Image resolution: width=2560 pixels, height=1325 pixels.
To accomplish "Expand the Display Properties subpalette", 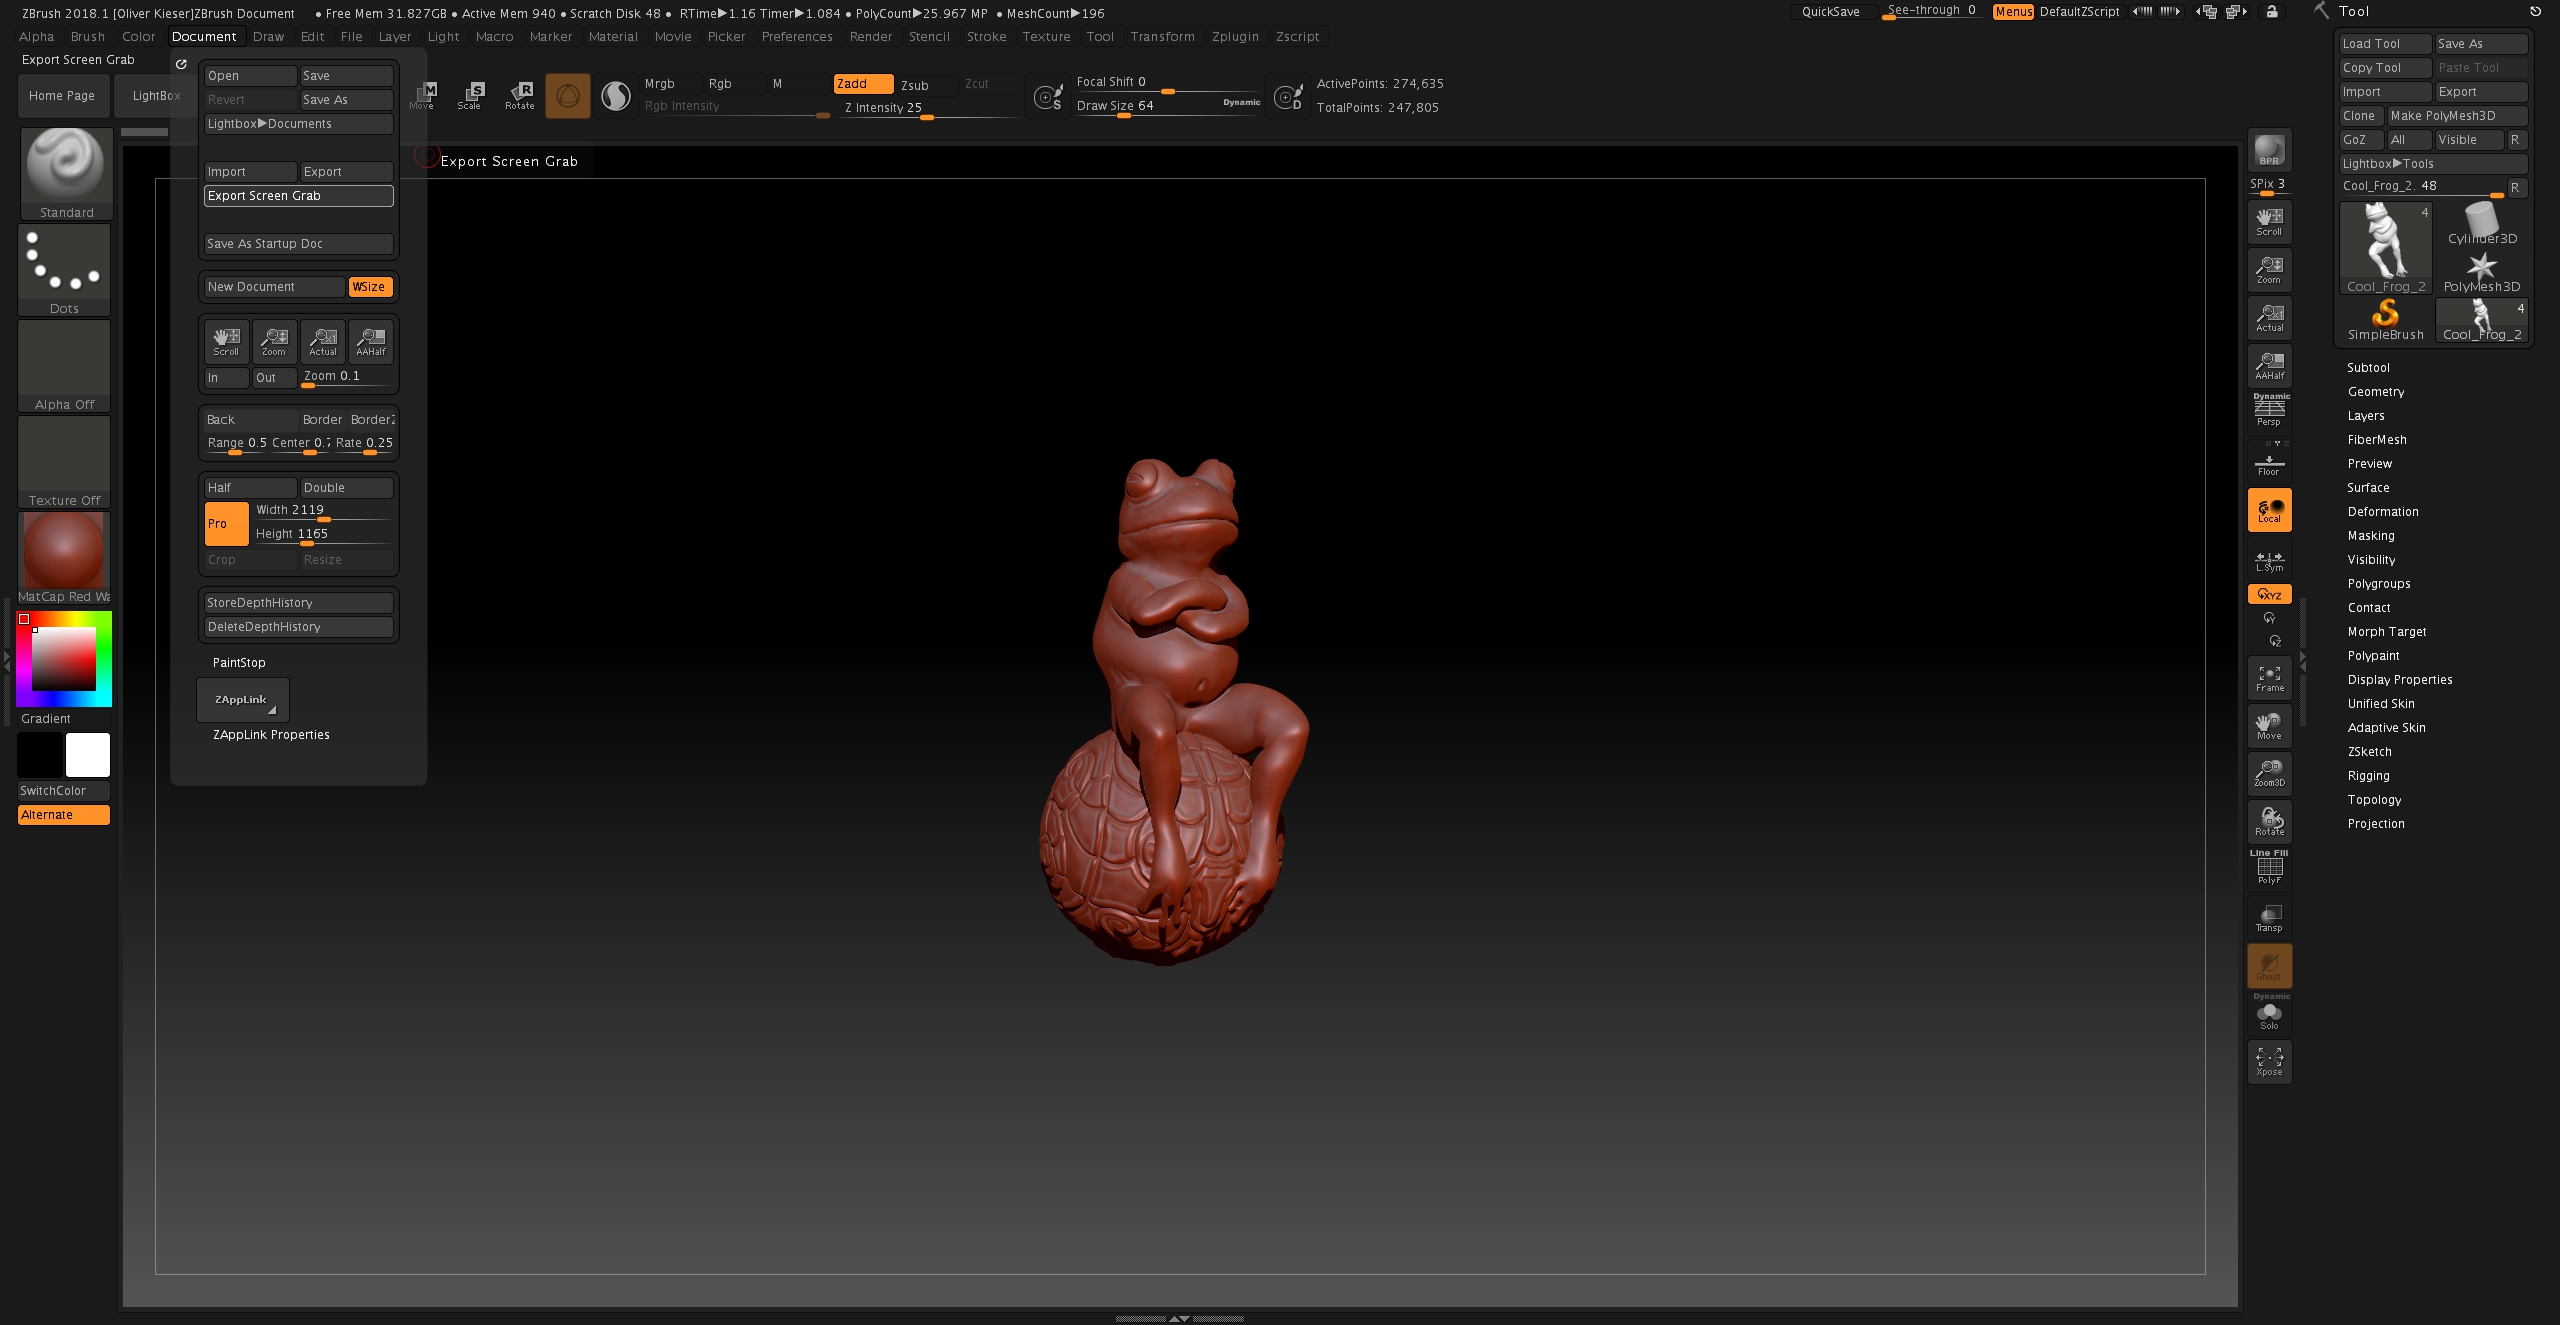I will click(2400, 680).
